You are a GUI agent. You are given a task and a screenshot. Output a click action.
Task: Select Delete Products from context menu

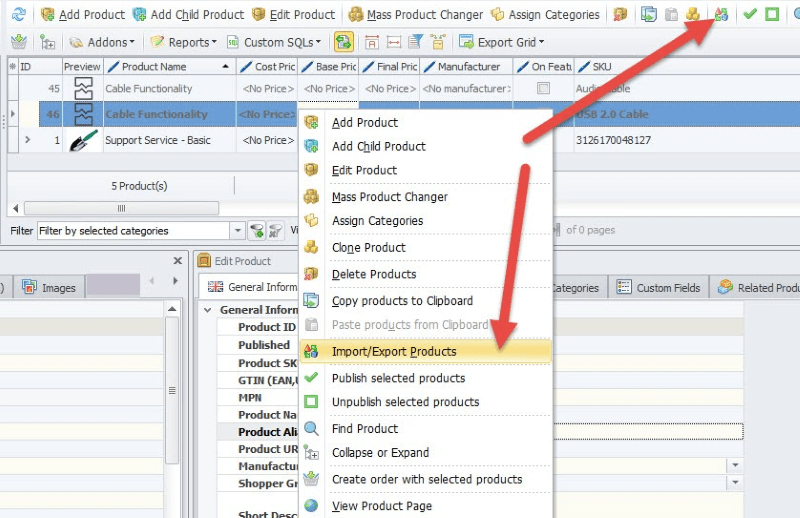(374, 274)
